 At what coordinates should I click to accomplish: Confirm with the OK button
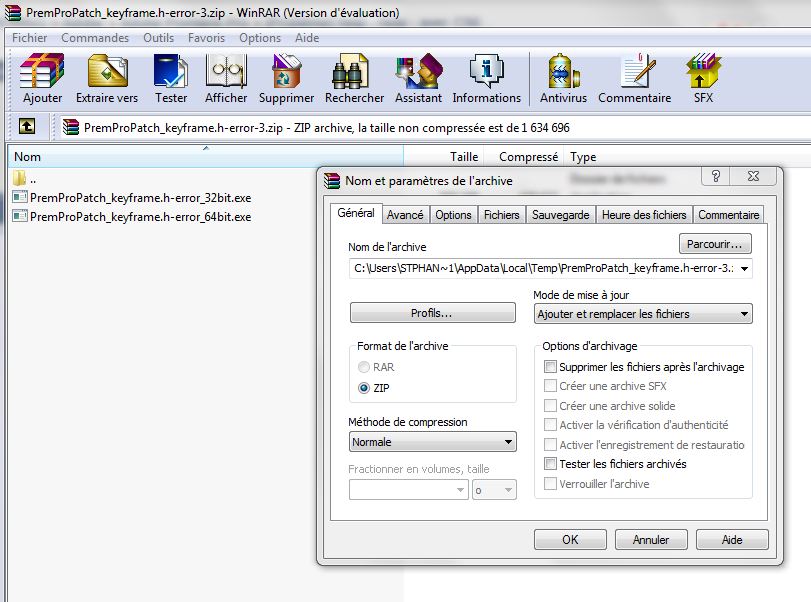pos(570,540)
